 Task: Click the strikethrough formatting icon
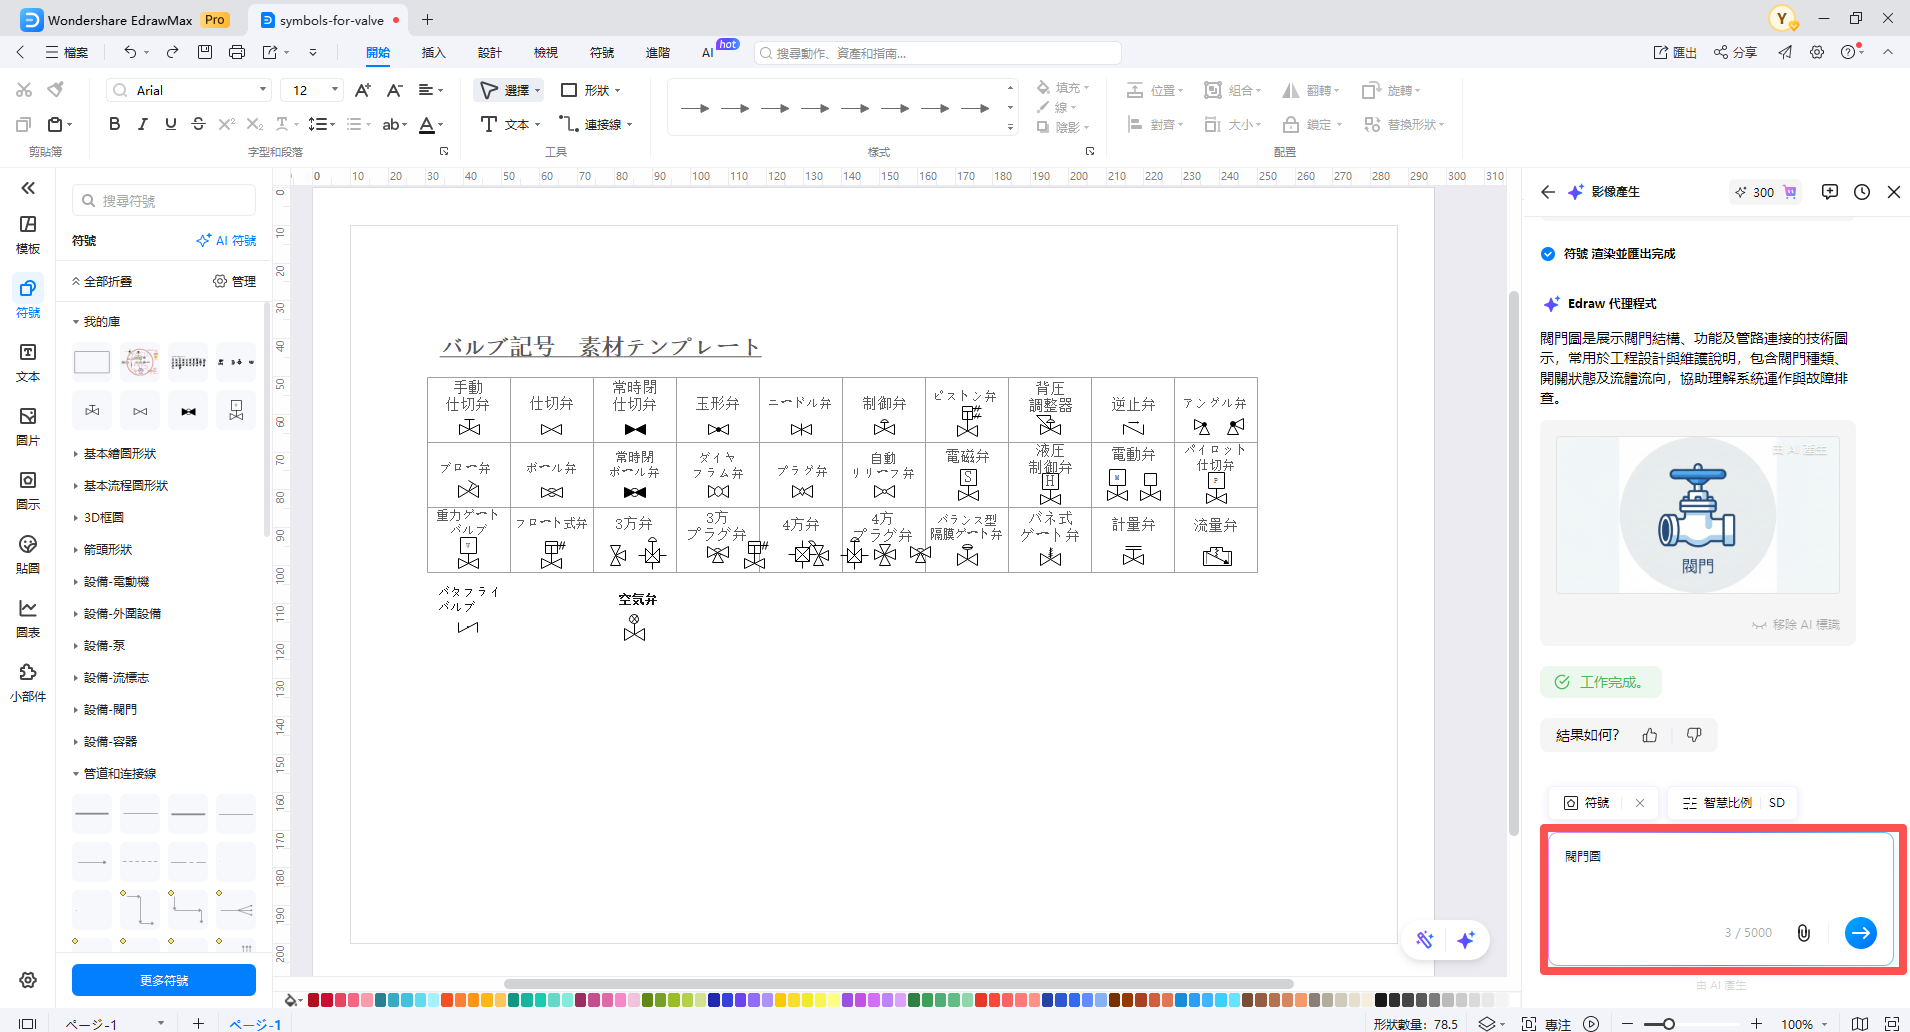[x=198, y=124]
